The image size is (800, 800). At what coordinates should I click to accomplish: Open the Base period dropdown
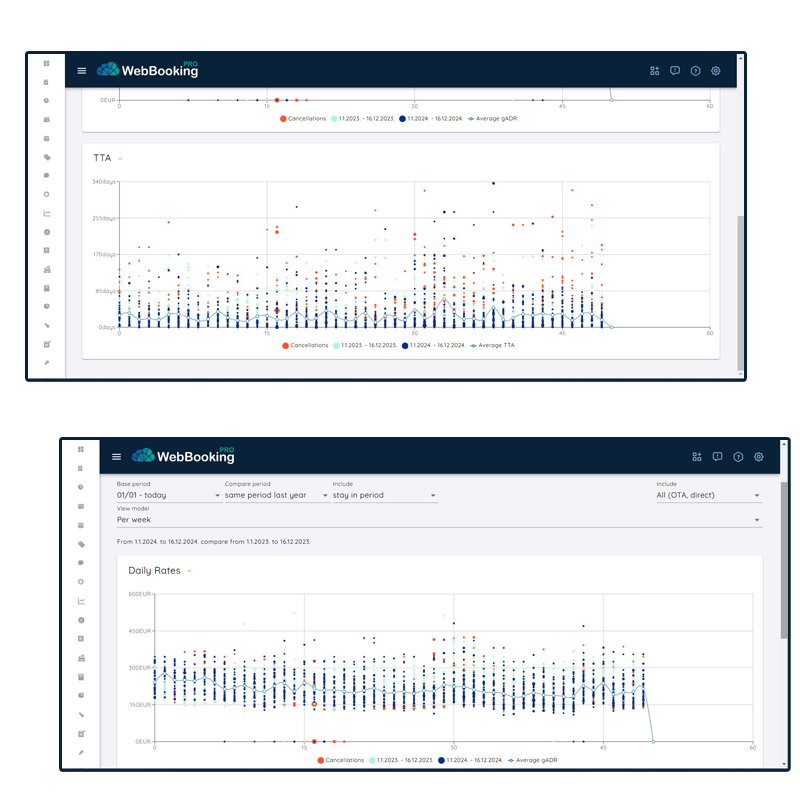[x=168, y=495]
